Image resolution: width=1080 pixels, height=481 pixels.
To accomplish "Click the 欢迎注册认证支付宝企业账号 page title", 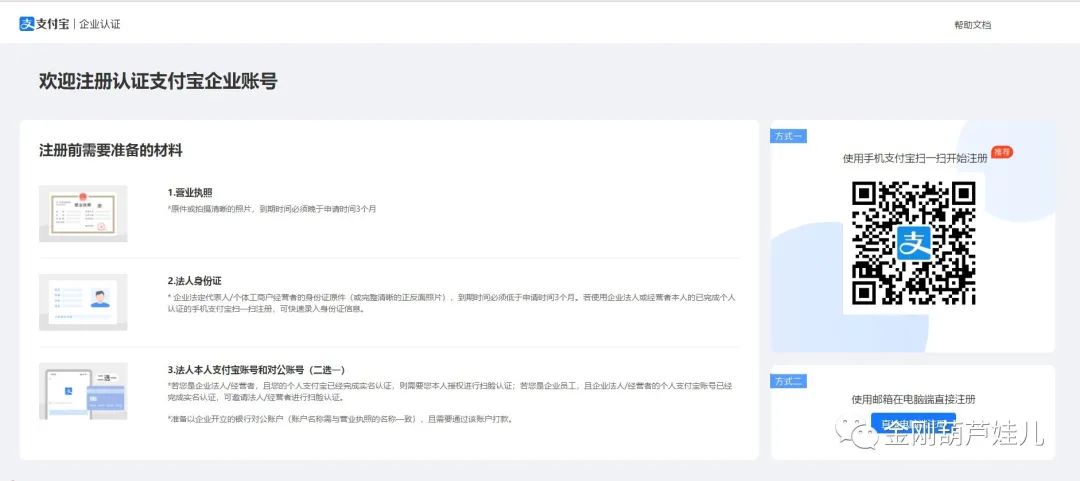I will pos(158,81).
